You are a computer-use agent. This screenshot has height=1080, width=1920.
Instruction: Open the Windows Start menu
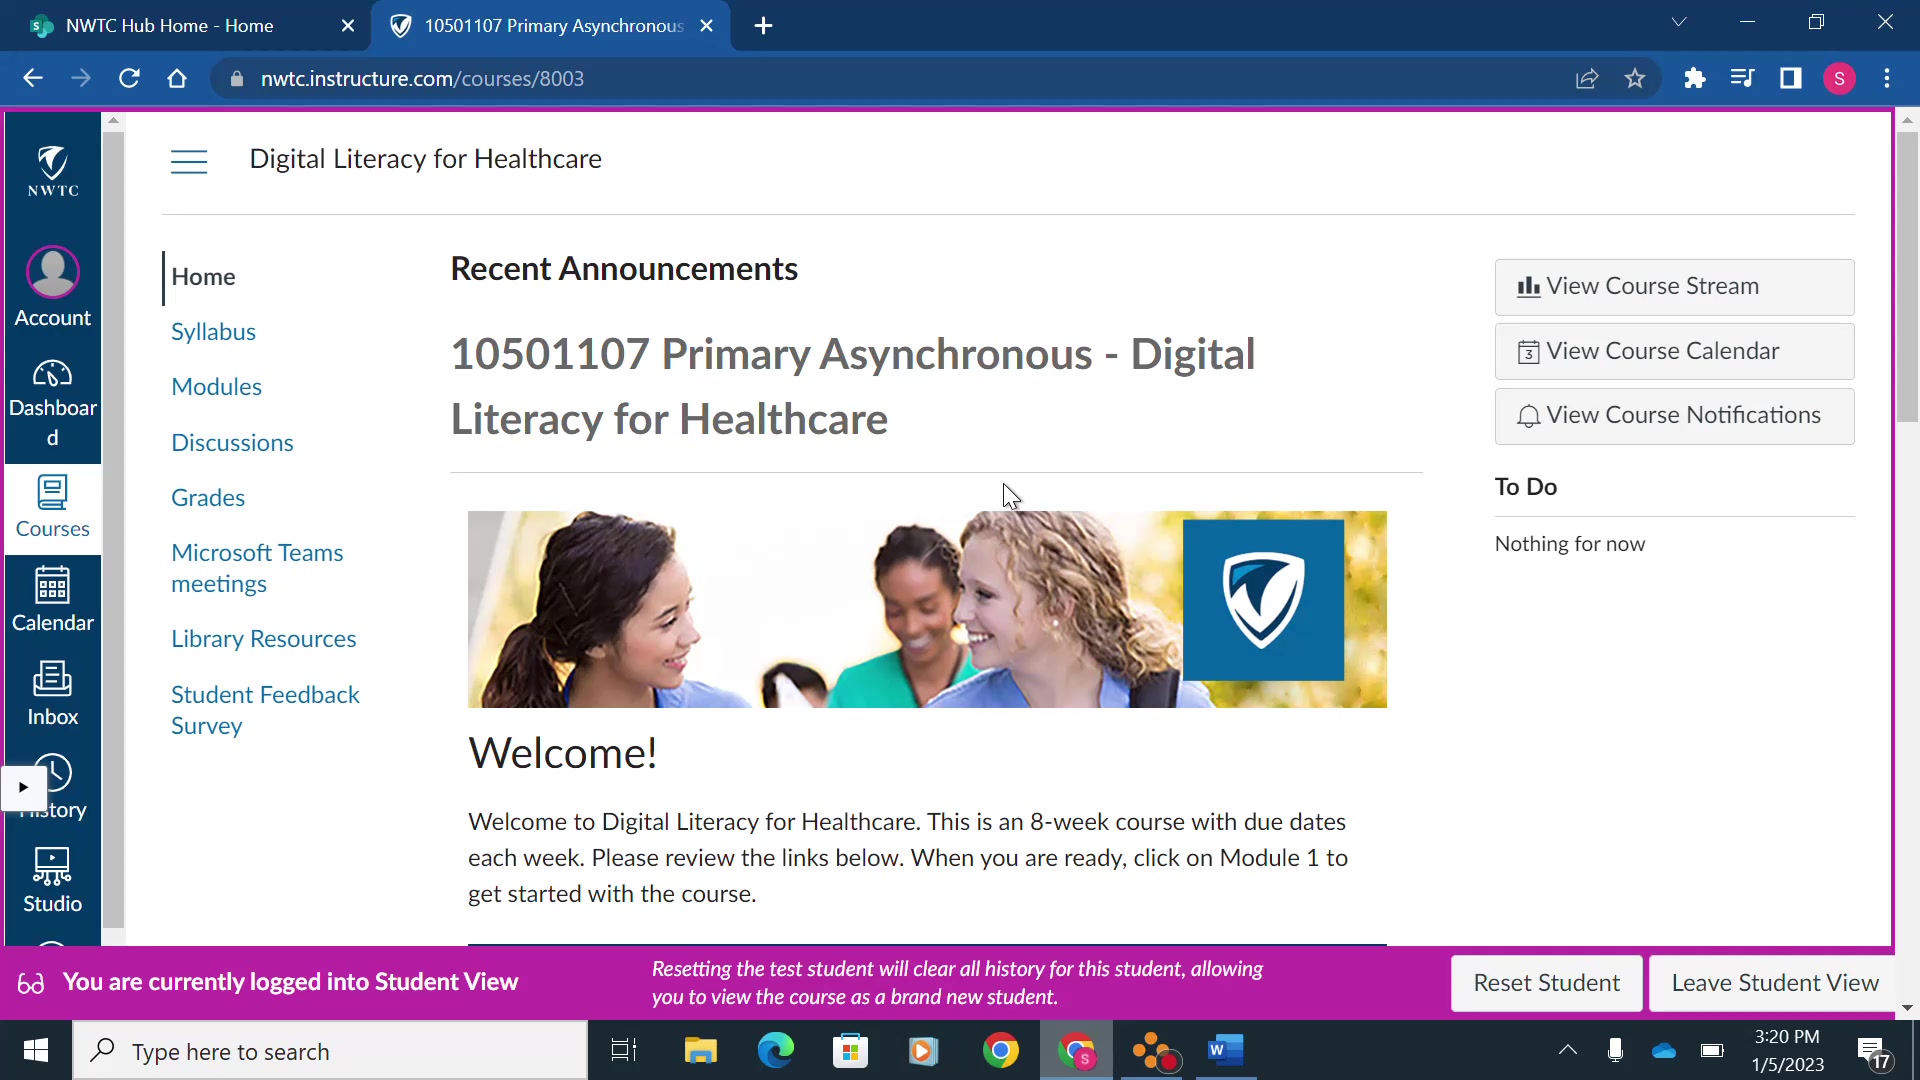tap(36, 1051)
